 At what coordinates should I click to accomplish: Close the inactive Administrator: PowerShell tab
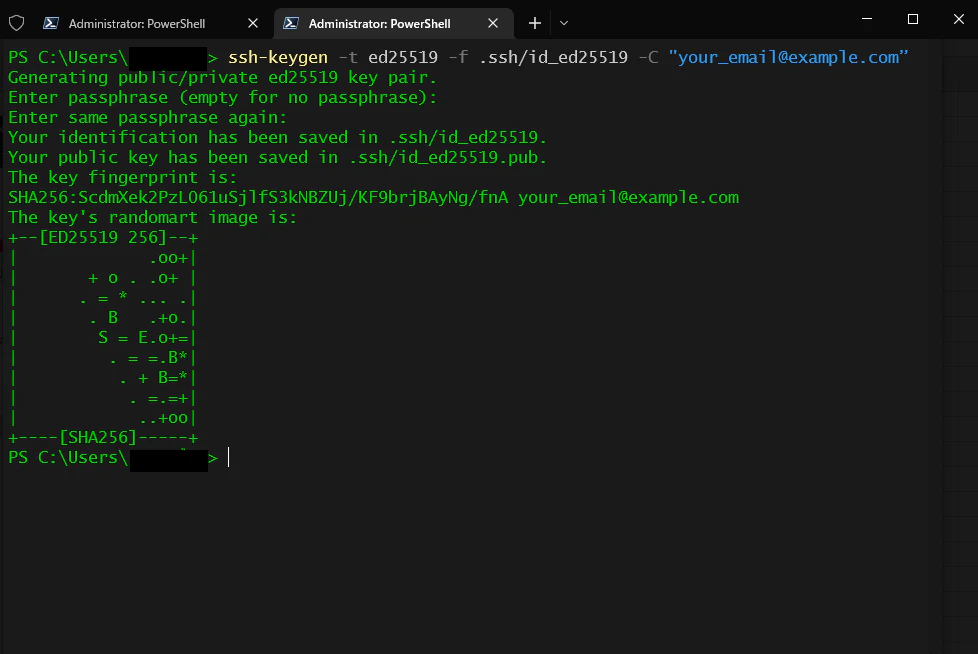pyautogui.click(x=253, y=23)
